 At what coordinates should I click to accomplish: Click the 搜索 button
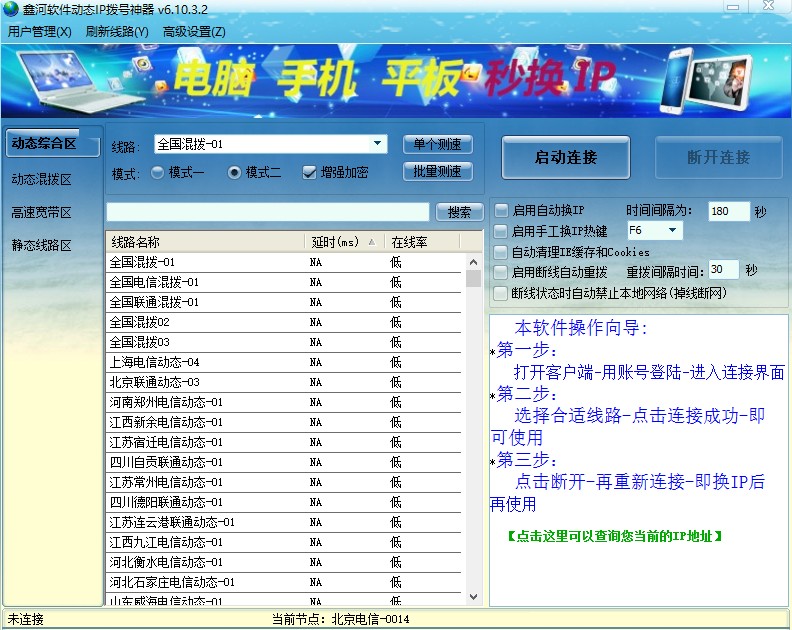[459, 212]
